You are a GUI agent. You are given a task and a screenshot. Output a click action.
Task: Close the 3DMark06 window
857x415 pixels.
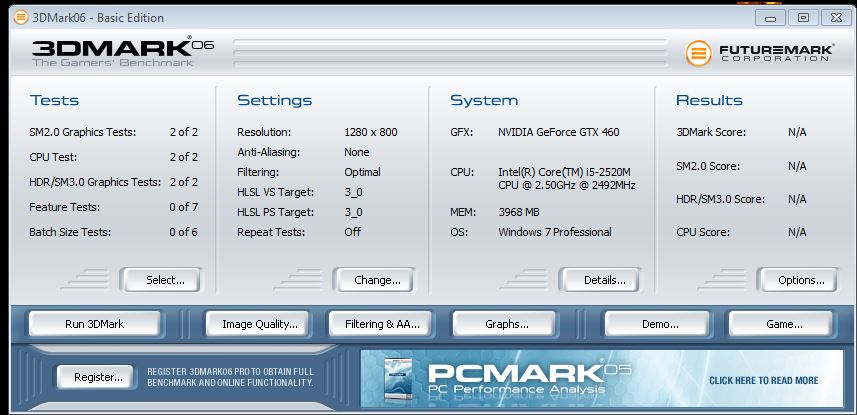(836, 17)
